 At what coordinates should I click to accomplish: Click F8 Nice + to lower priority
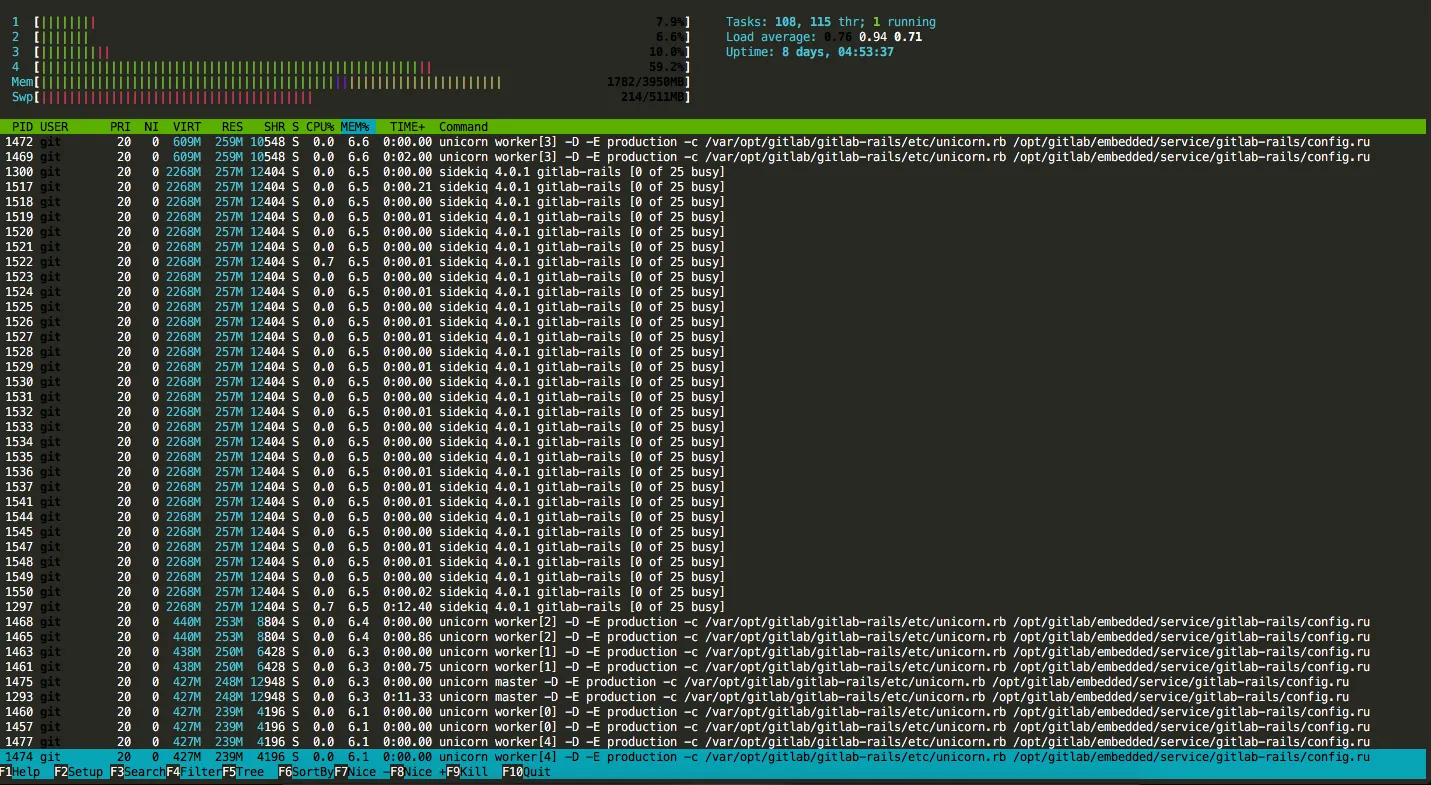coord(416,772)
